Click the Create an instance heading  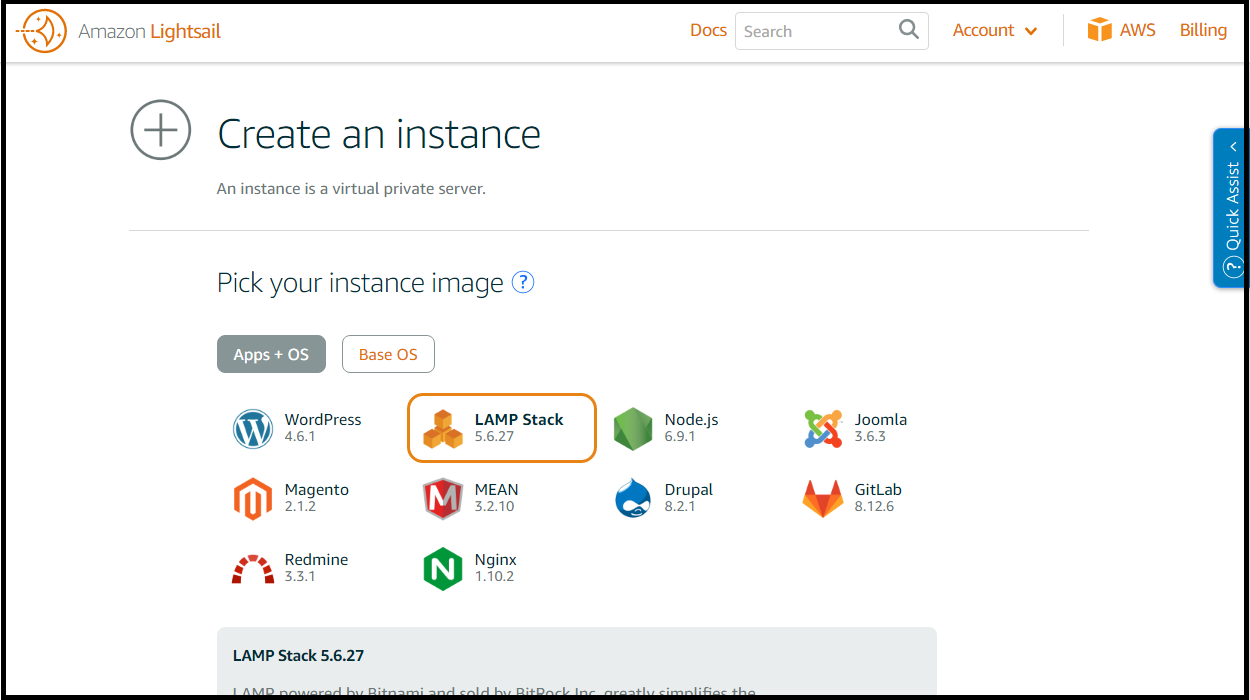point(379,134)
